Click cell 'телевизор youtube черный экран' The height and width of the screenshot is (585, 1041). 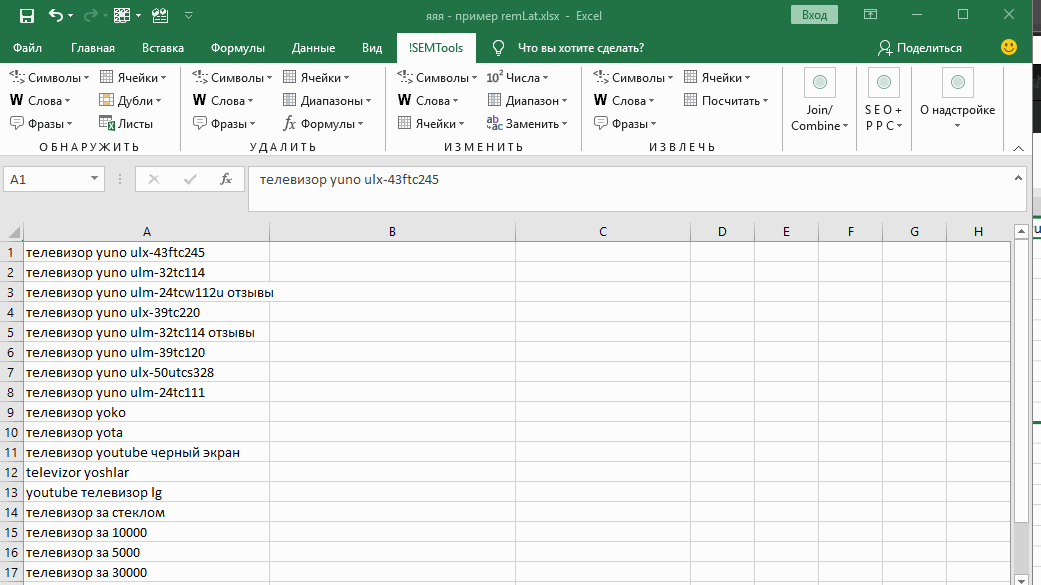coord(146,453)
